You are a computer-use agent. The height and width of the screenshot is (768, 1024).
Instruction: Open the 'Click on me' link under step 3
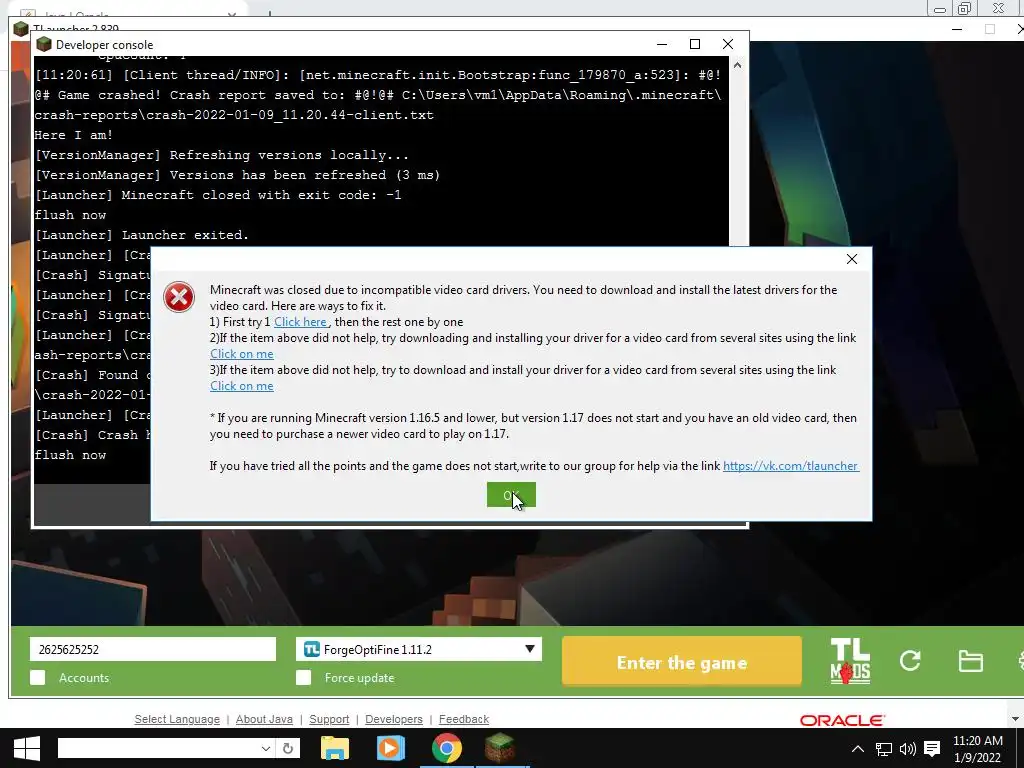(242, 386)
